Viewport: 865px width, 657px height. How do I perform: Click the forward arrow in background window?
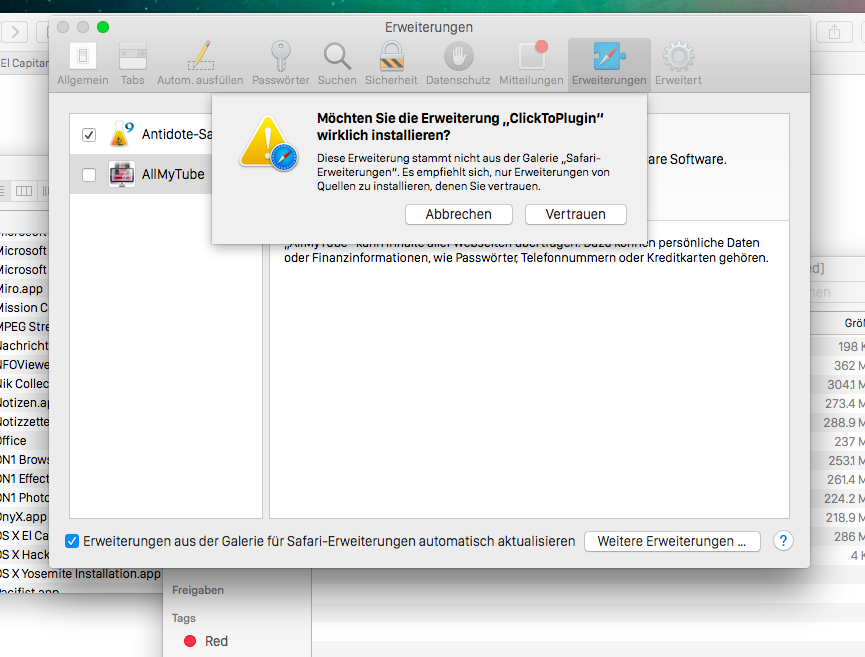click(x=15, y=32)
